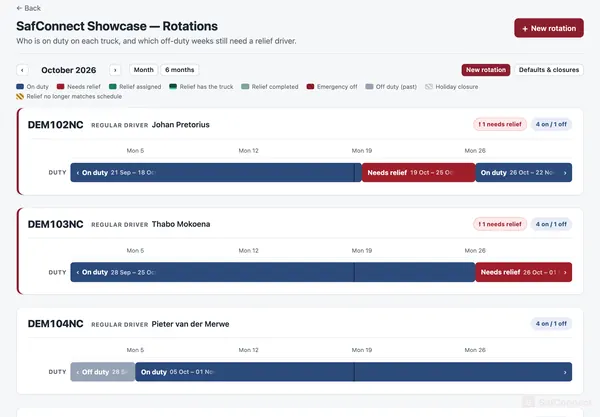Click DEM102NC 4 on / 1 off badge
Screen dimensions: 600x417
pos(551,124)
